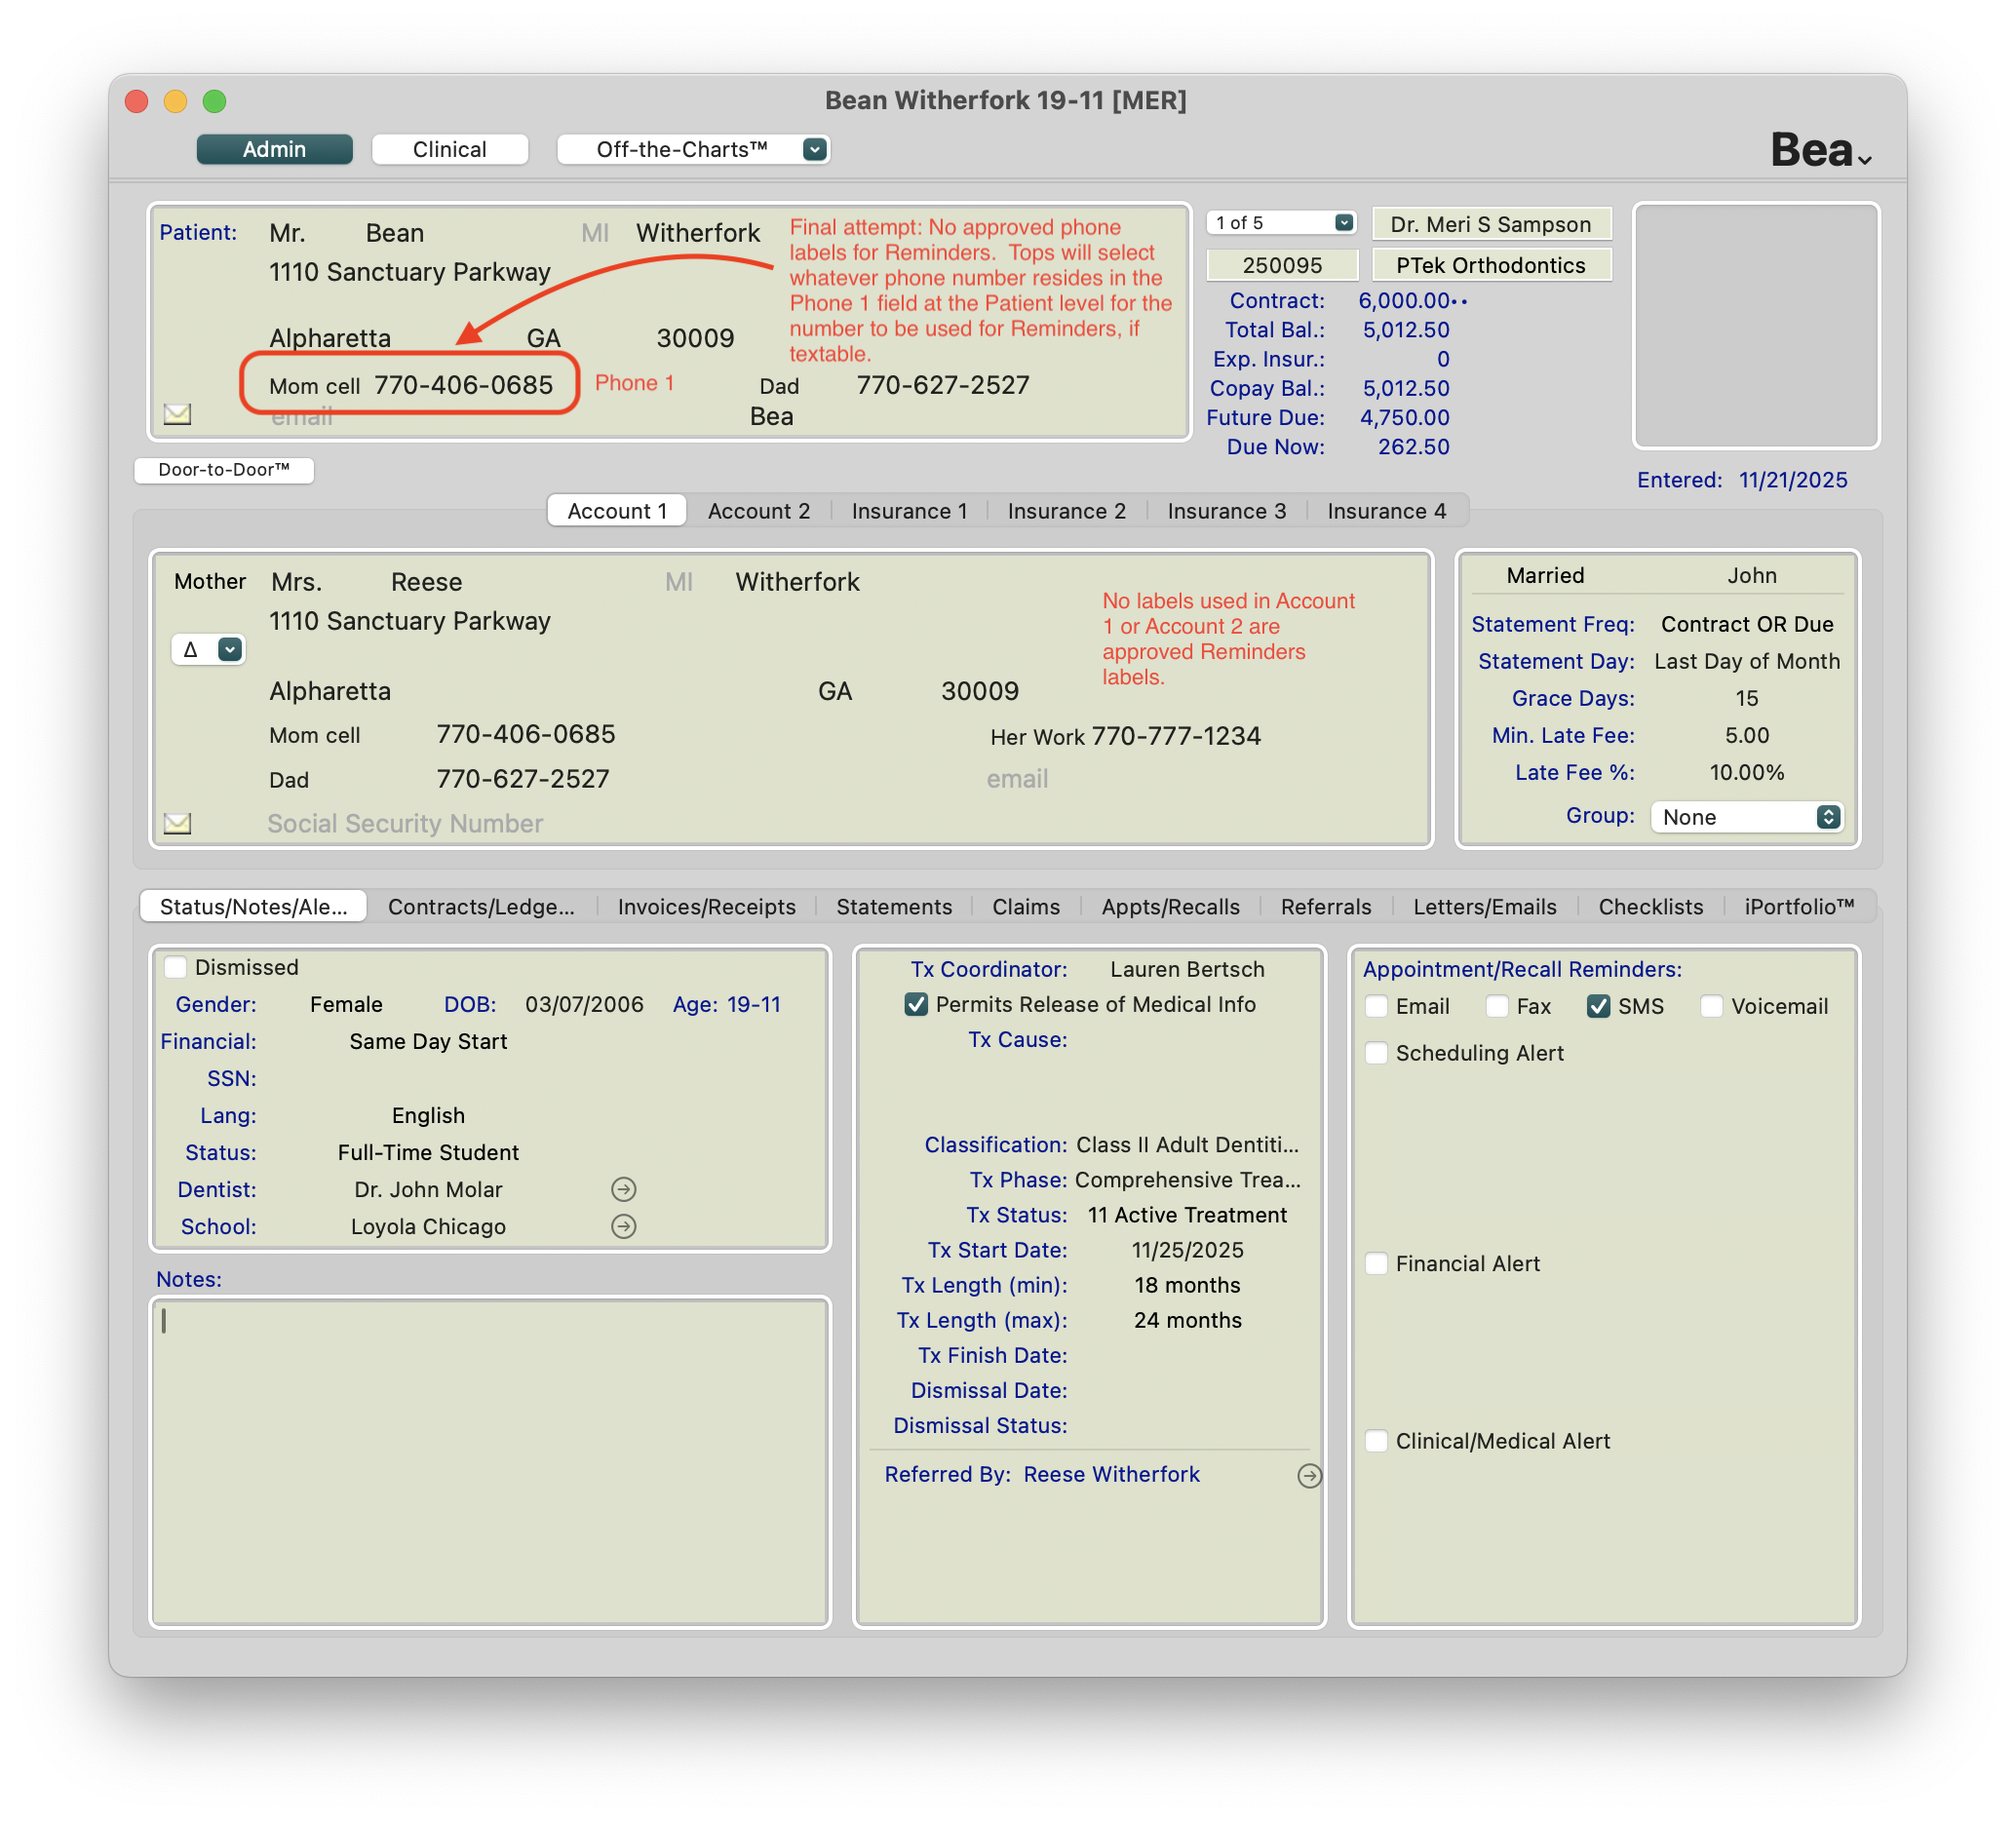This screenshot has width=2016, height=1821.
Task: Tick the Dismissed checkbox
Action: click(x=176, y=967)
